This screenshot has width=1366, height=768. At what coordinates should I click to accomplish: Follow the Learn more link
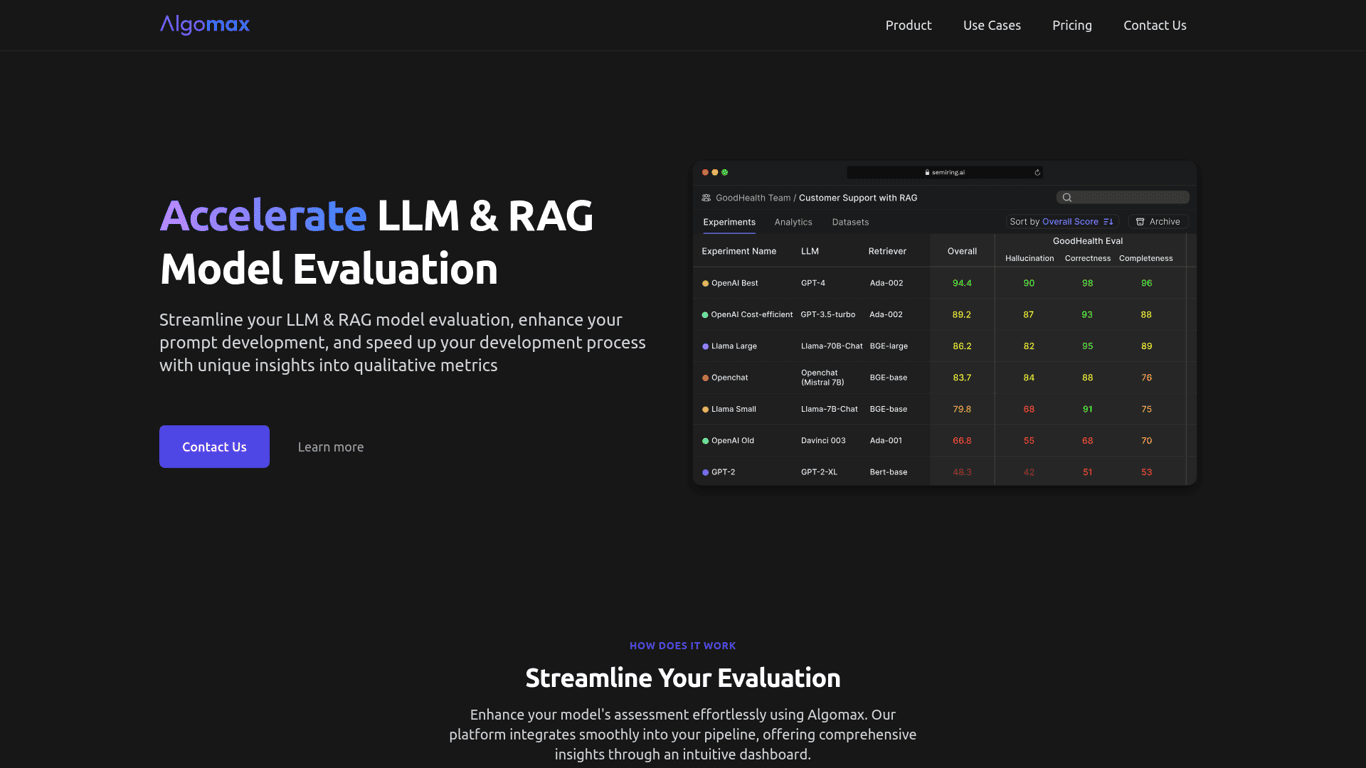[x=330, y=447]
